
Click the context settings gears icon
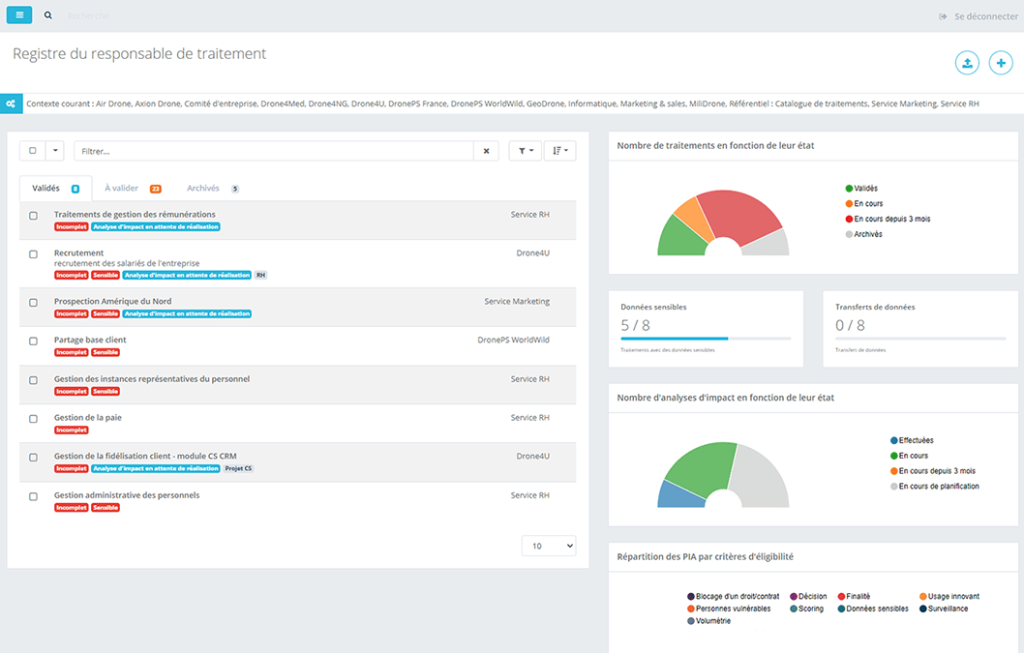click(10, 103)
